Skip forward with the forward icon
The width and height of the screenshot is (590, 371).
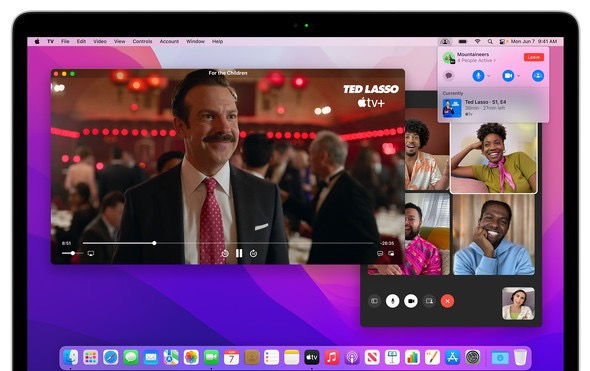click(253, 254)
